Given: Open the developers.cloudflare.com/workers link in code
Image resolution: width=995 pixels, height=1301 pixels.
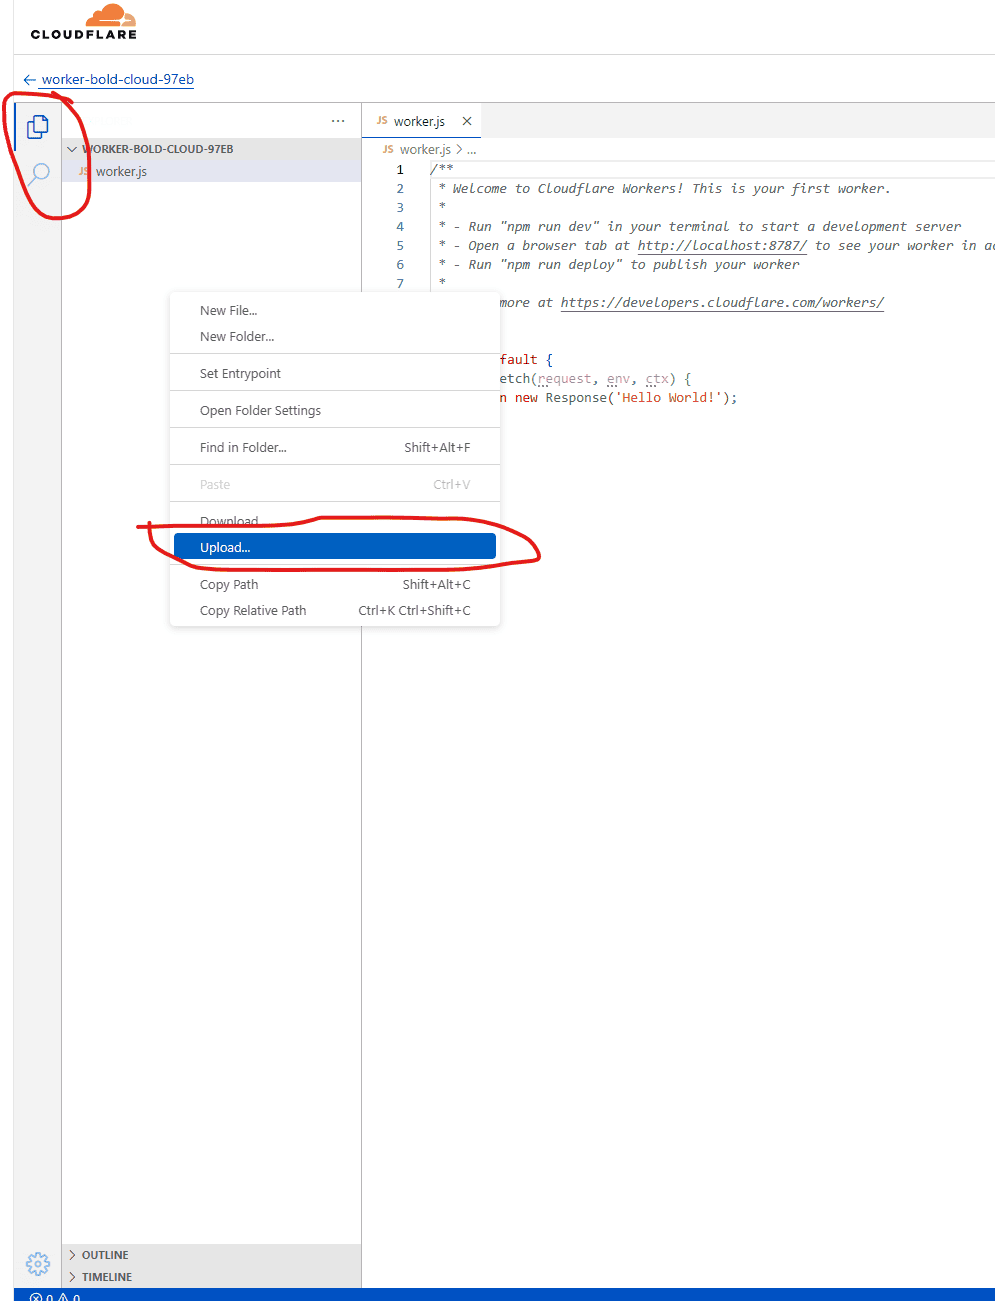Looking at the screenshot, I should point(722,303).
